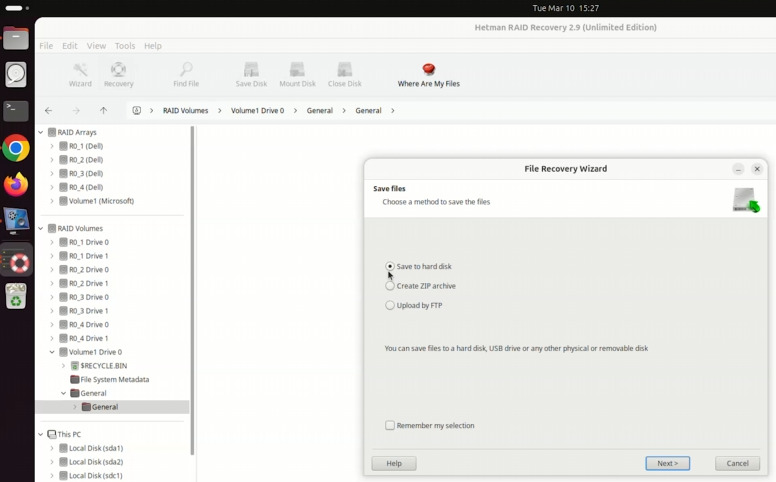The image size is (776, 482).
Task: Go back with the left arrow
Action: pos(48,110)
